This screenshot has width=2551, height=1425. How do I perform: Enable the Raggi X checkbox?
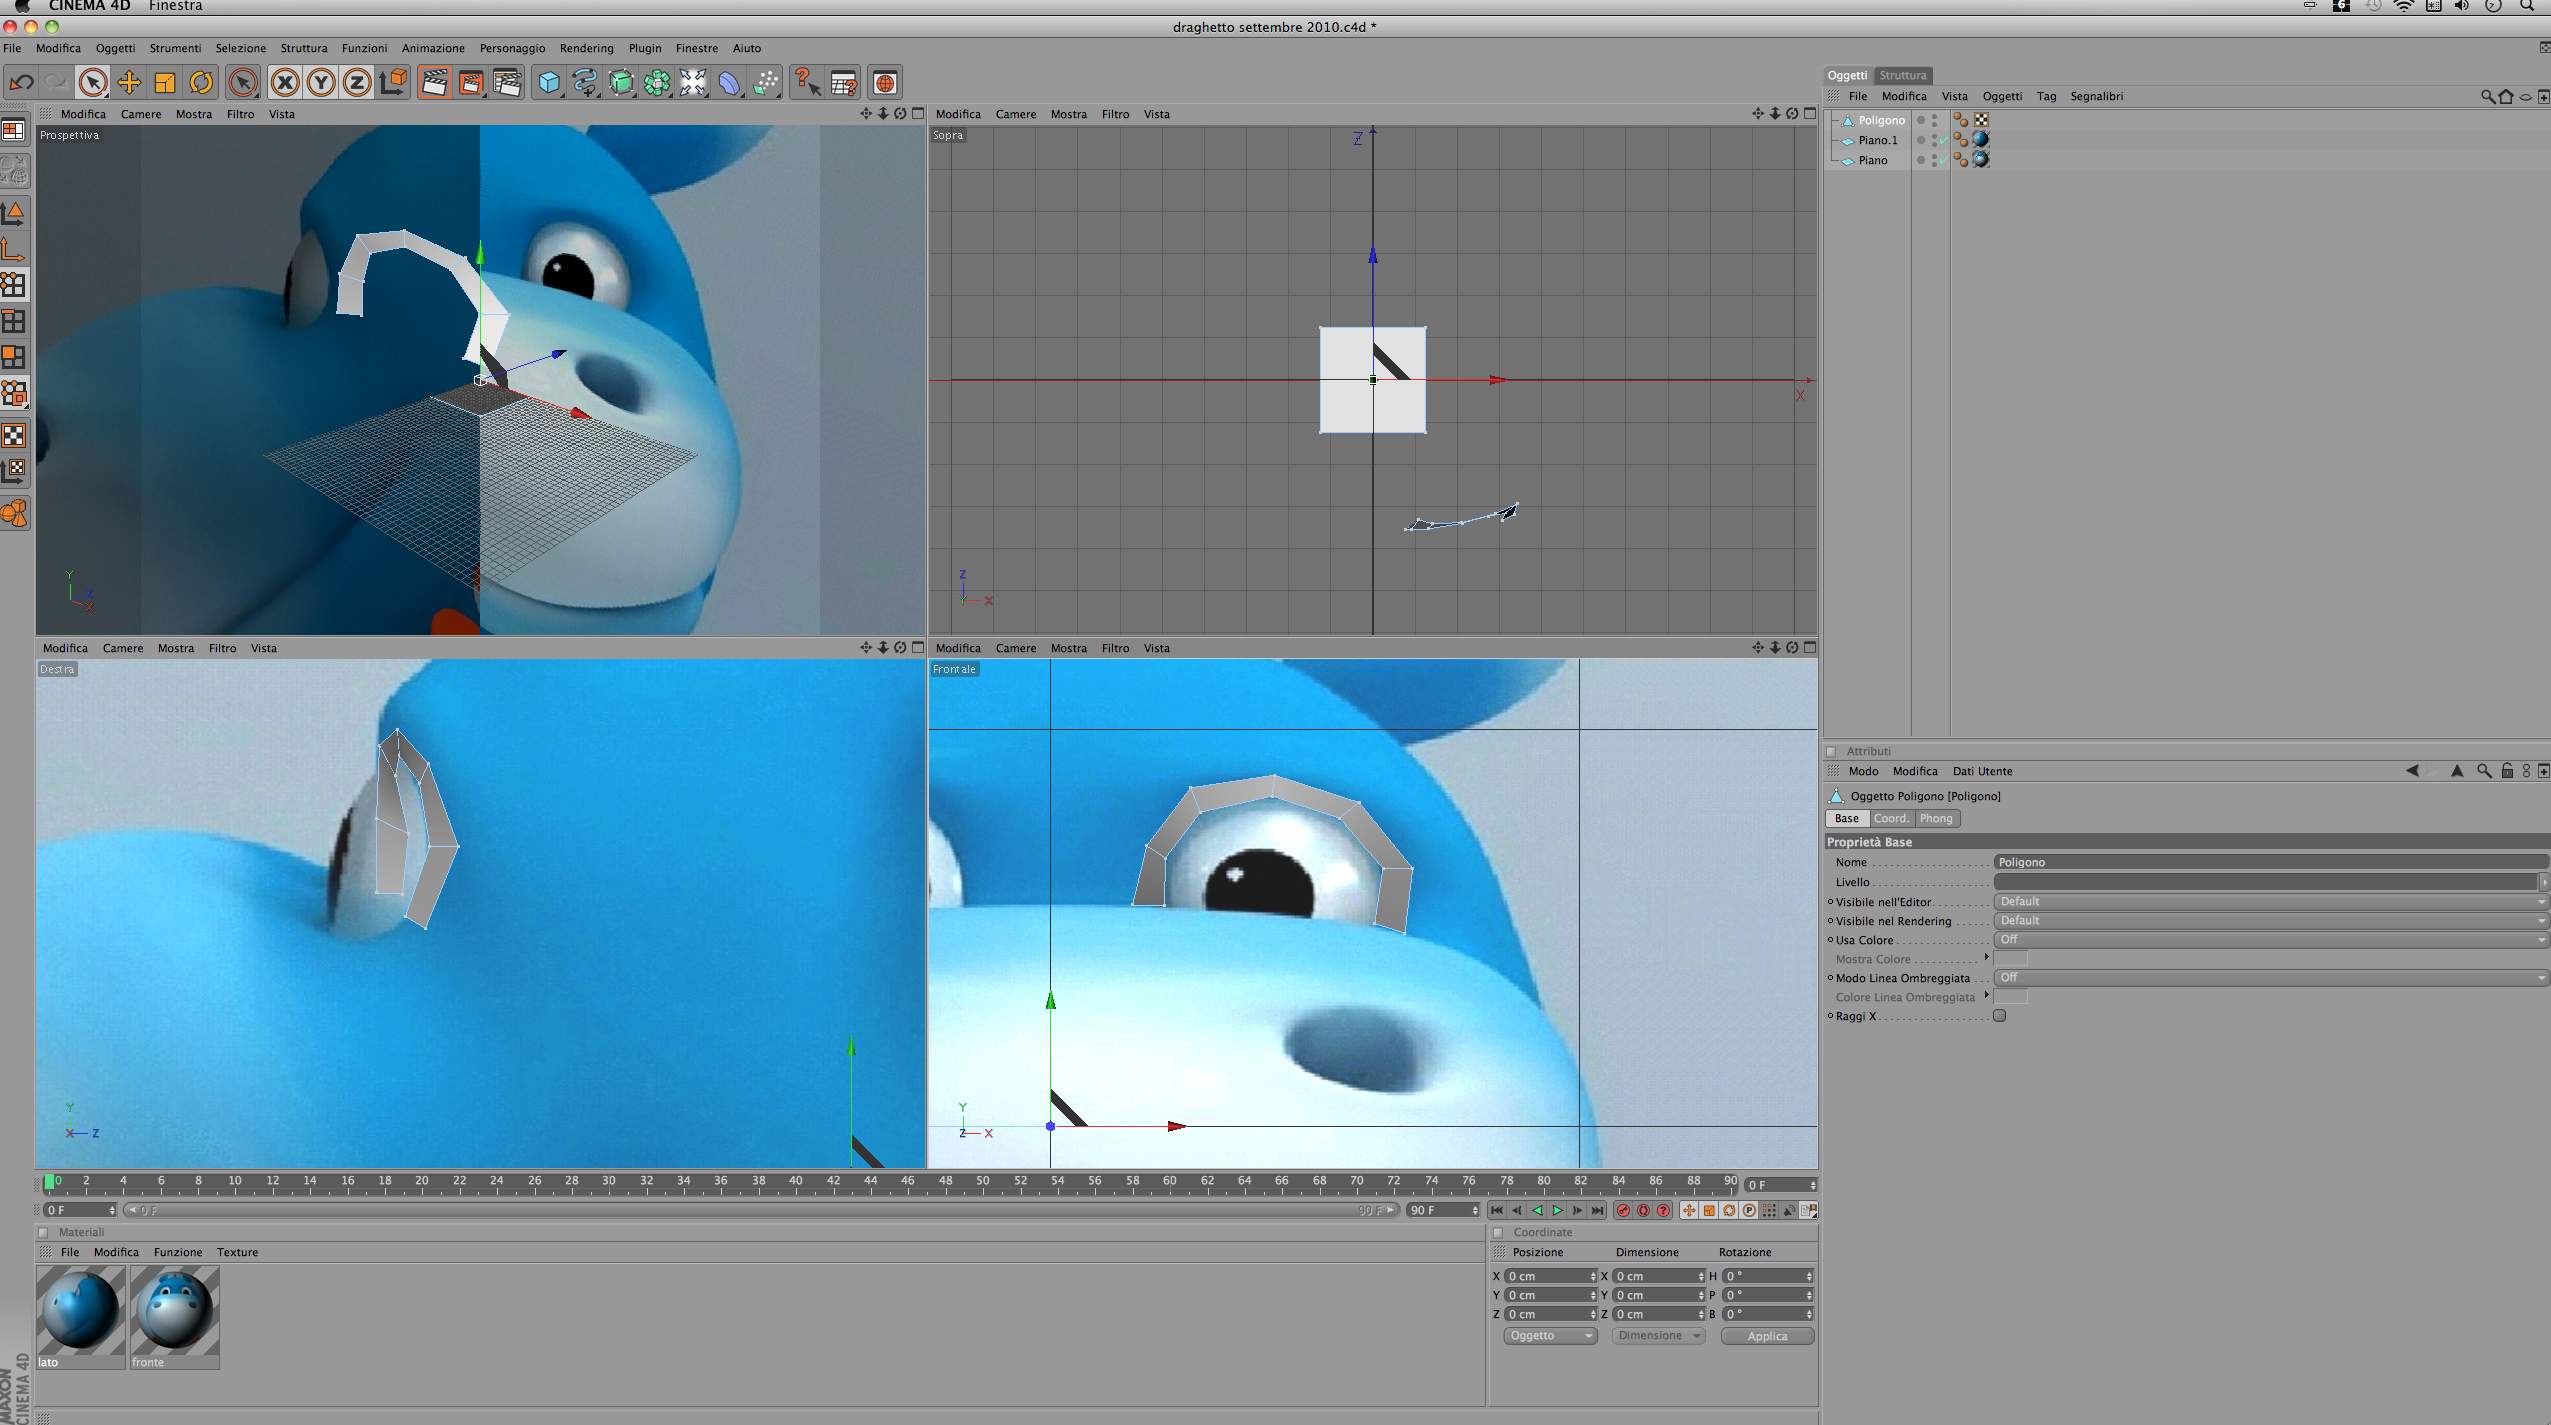click(1999, 1016)
